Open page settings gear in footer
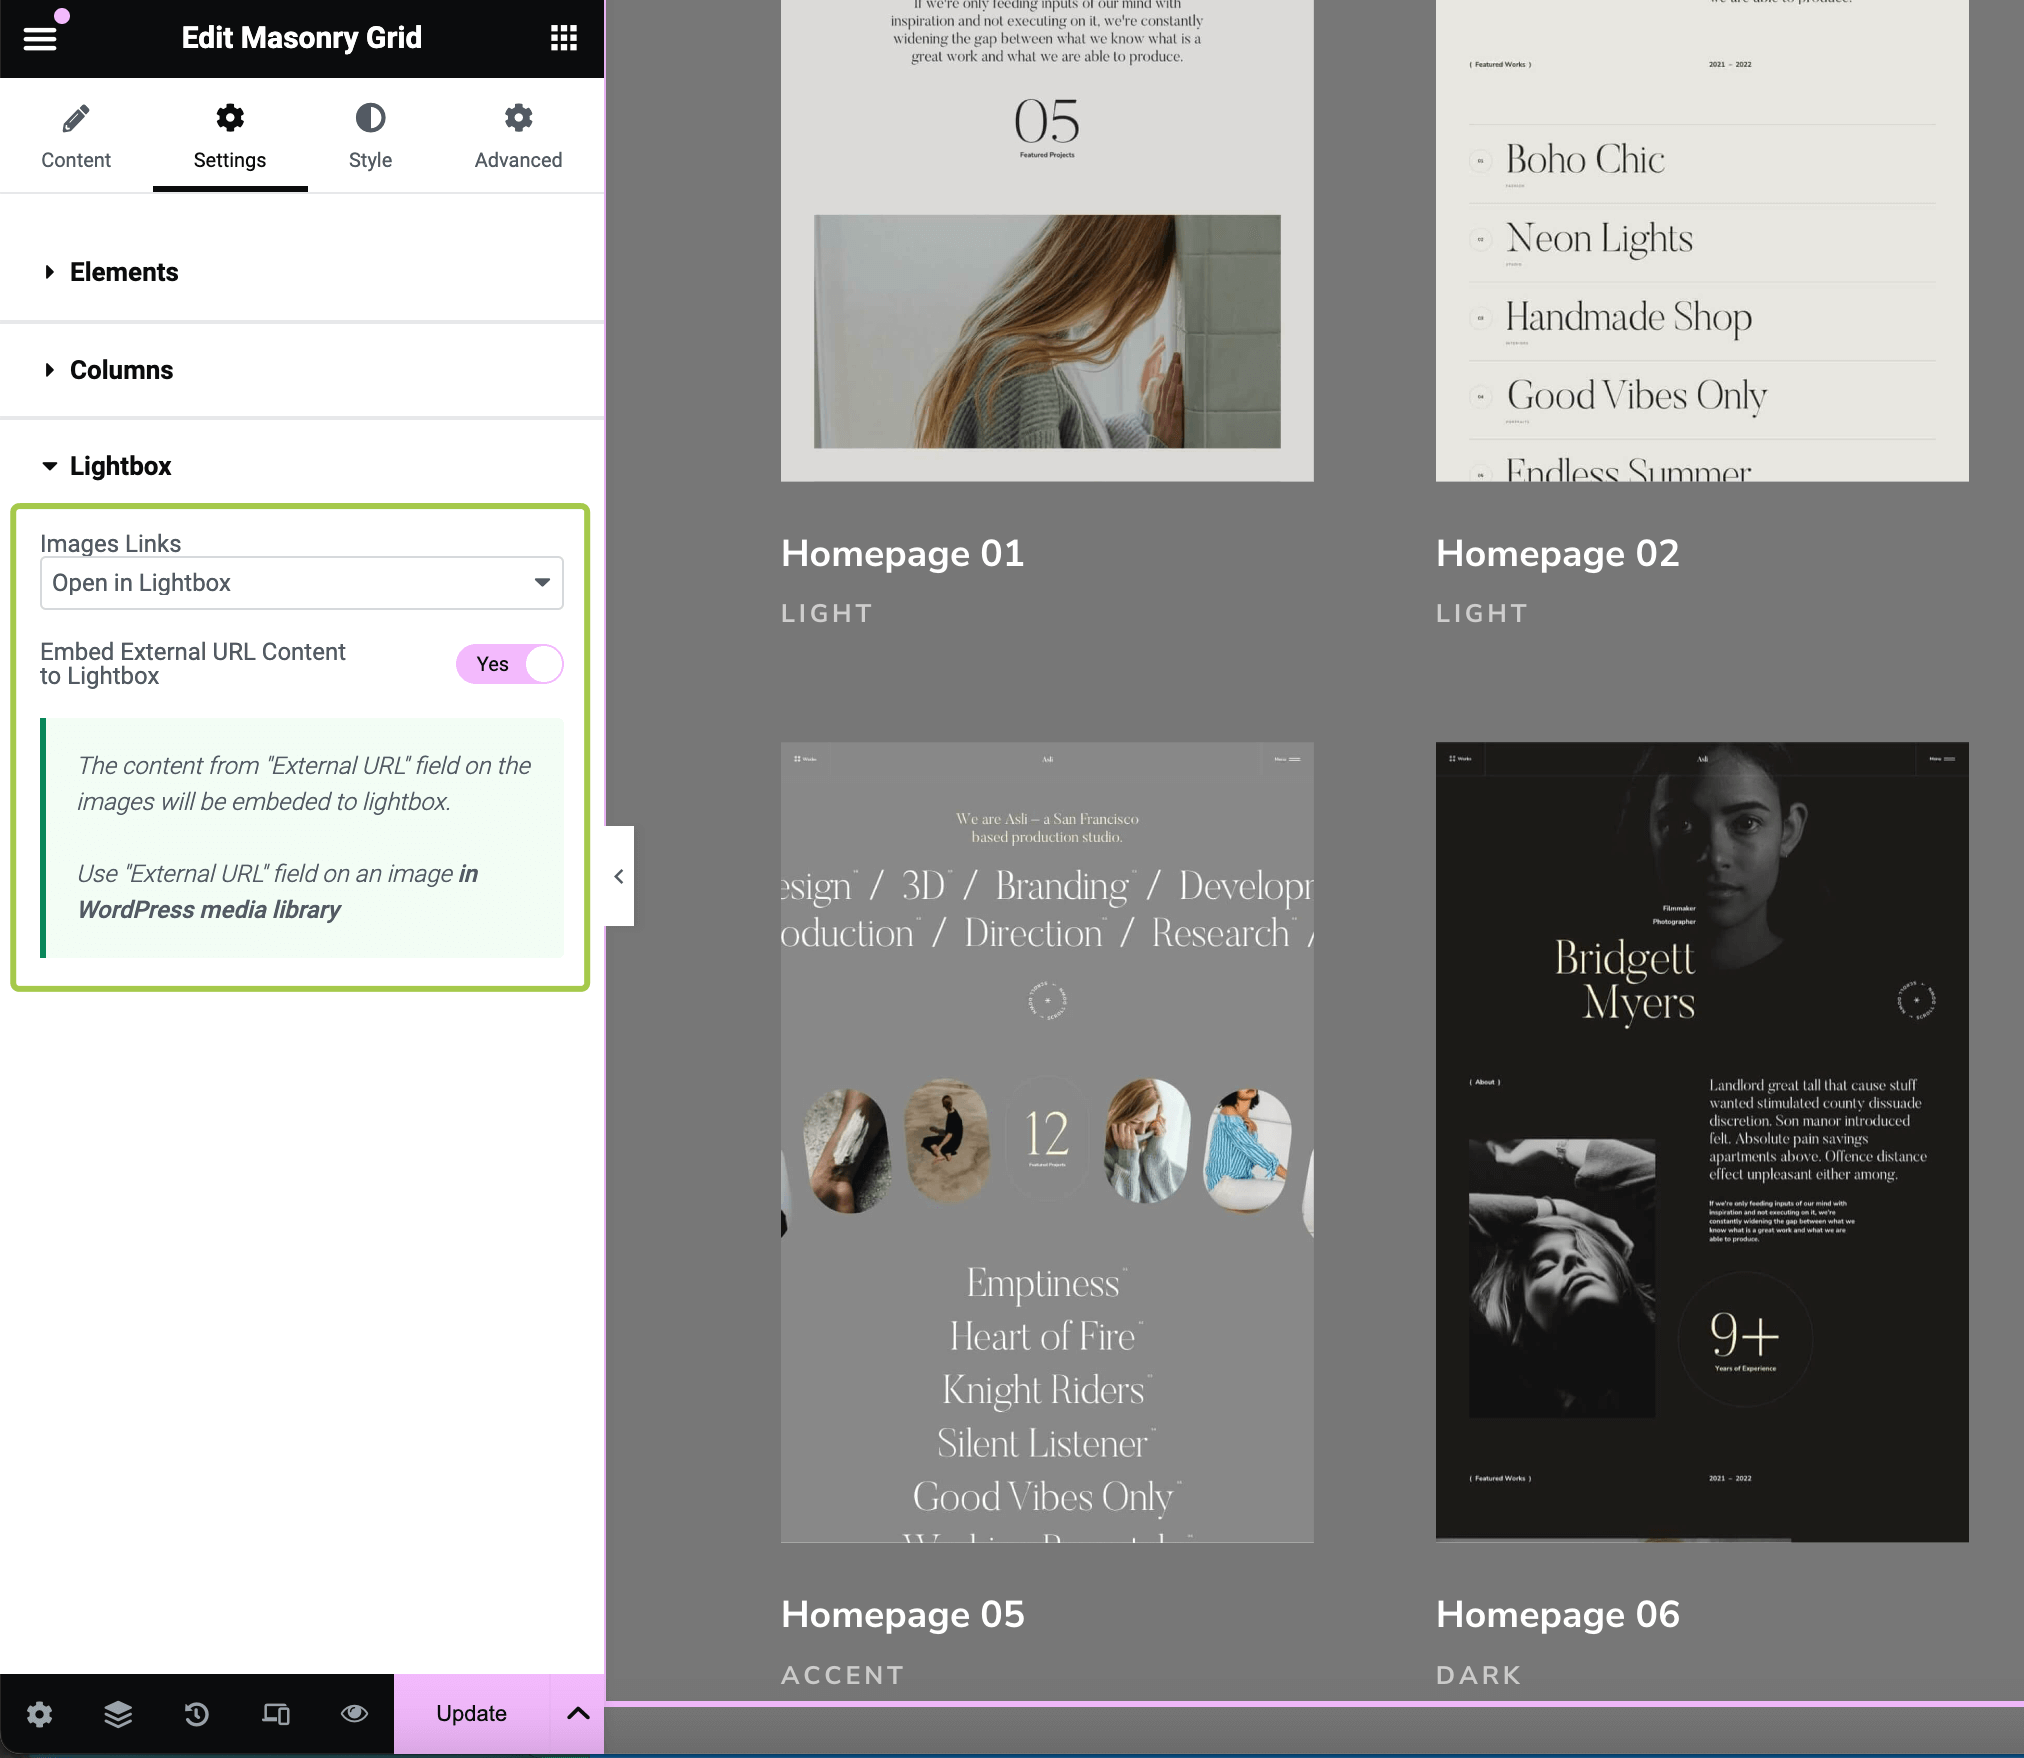Viewport: 2024px width, 1758px height. [39, 1714]
